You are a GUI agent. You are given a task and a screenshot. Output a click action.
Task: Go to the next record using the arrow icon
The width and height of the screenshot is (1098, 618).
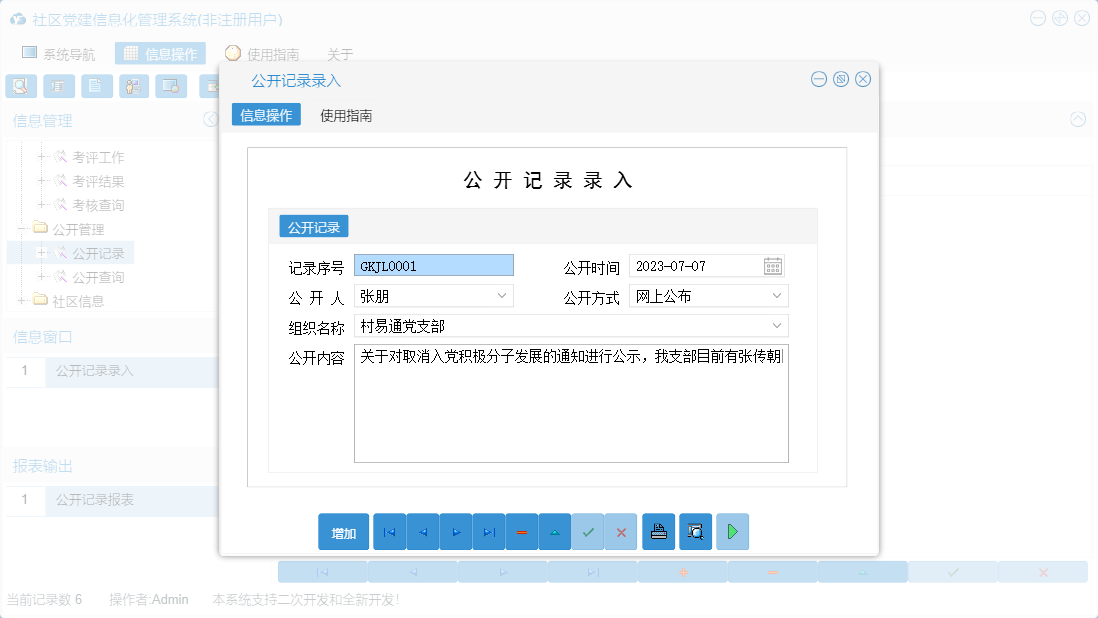tap(456, 531)
